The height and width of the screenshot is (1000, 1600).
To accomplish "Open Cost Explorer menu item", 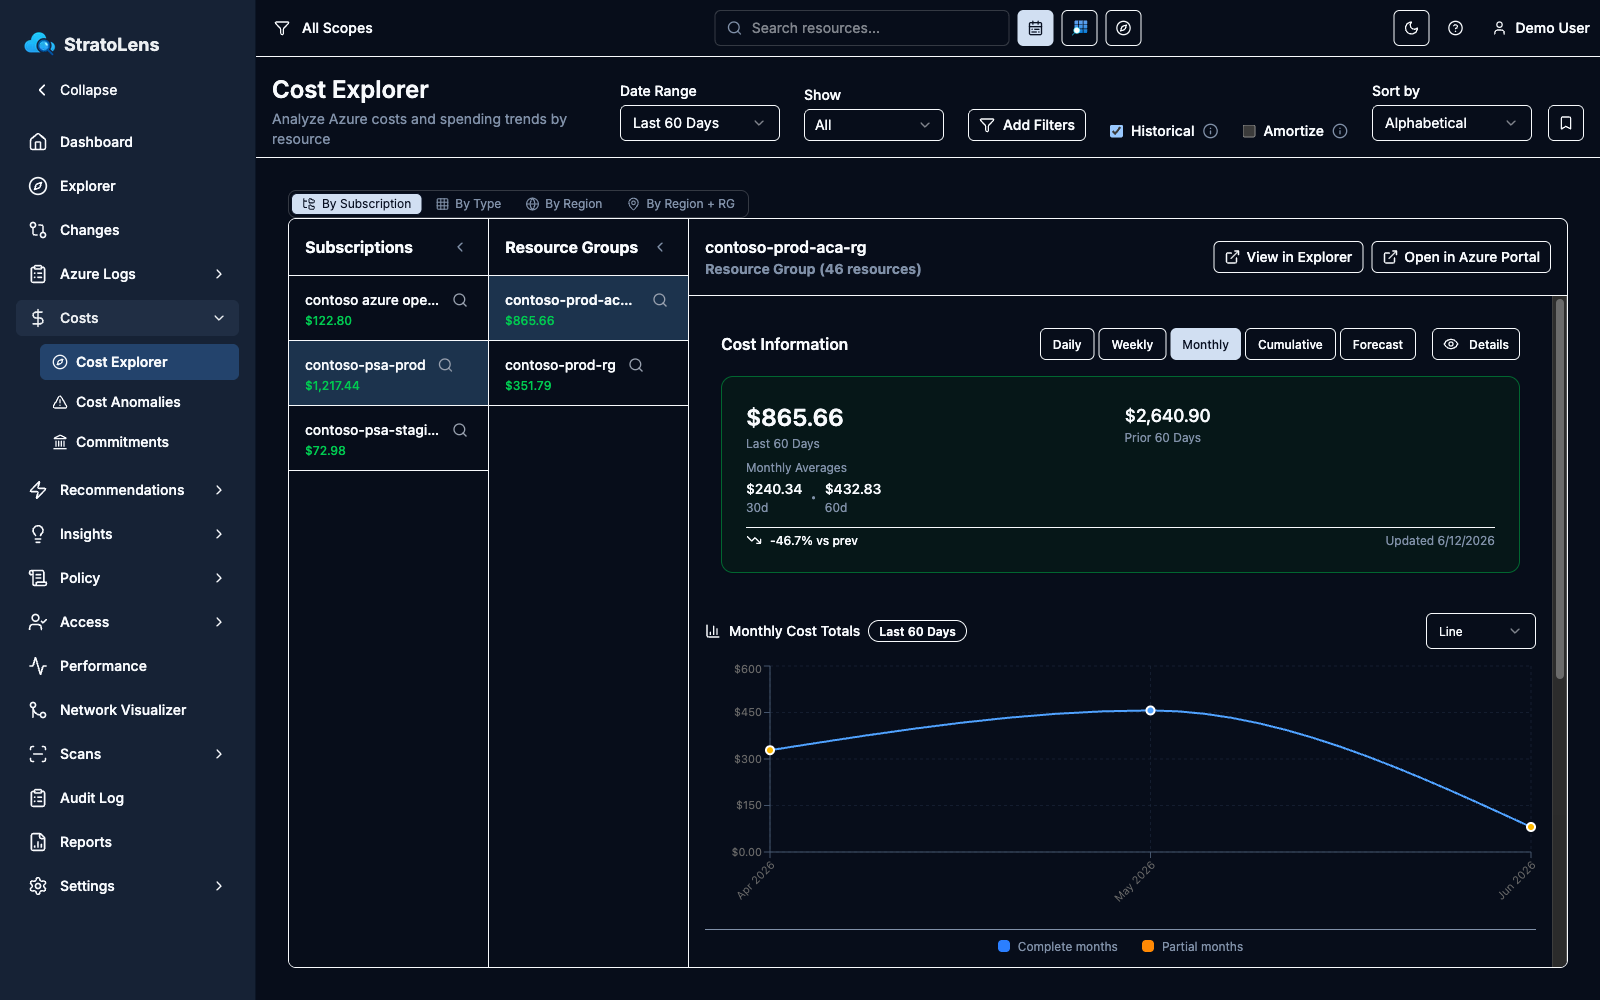I will click(139, 362).
